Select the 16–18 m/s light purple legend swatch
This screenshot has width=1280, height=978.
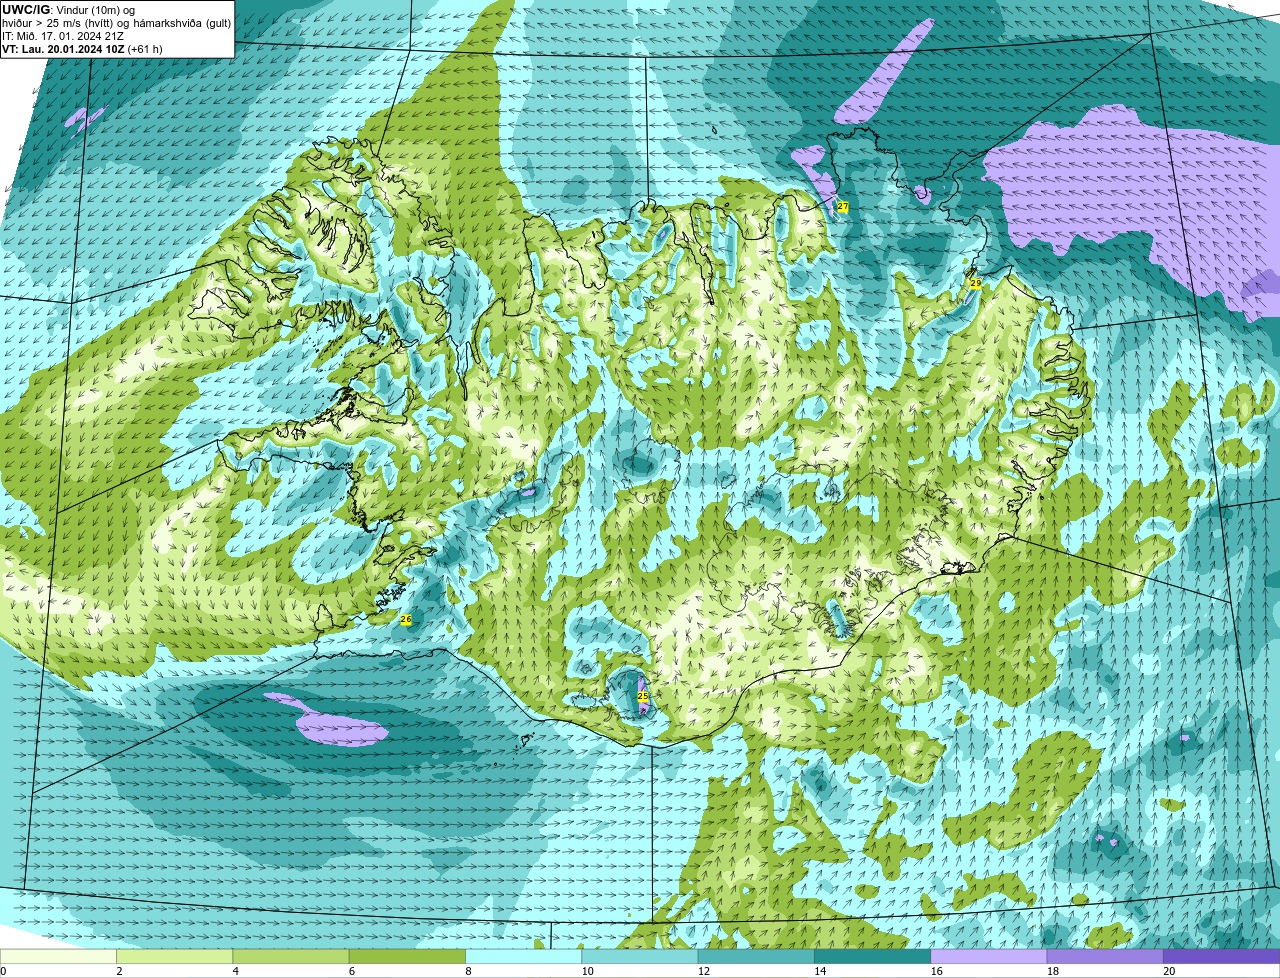click(989, 957)
